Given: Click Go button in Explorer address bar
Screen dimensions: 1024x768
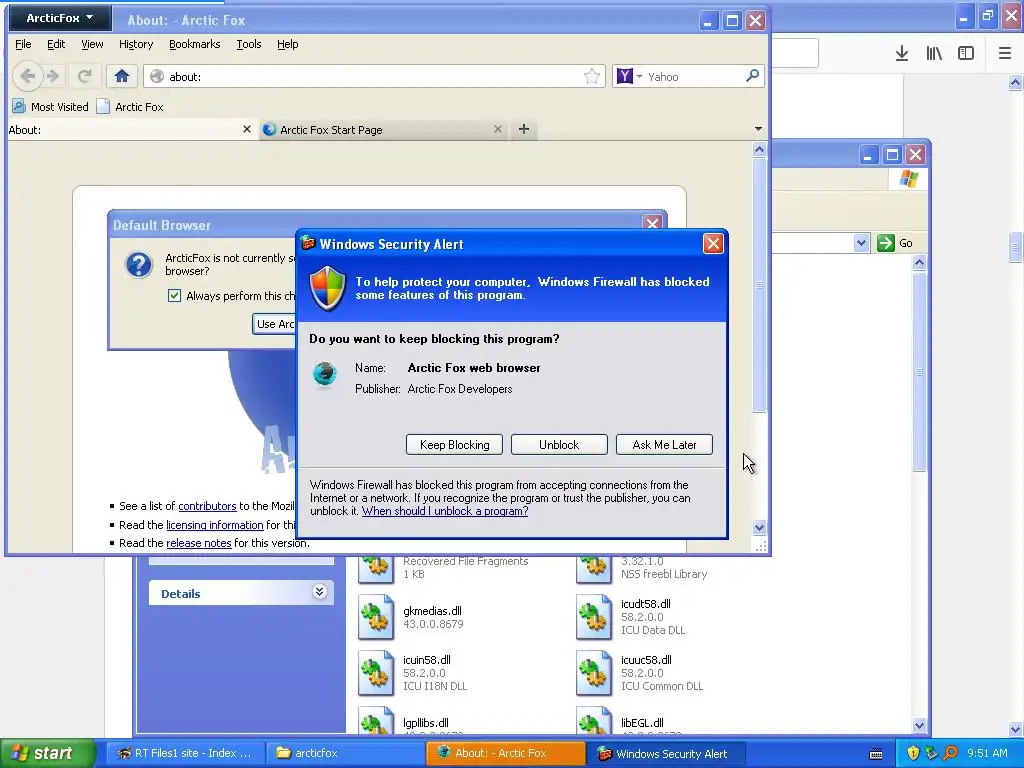Looking at the screenshot, I should click(895, 243).
